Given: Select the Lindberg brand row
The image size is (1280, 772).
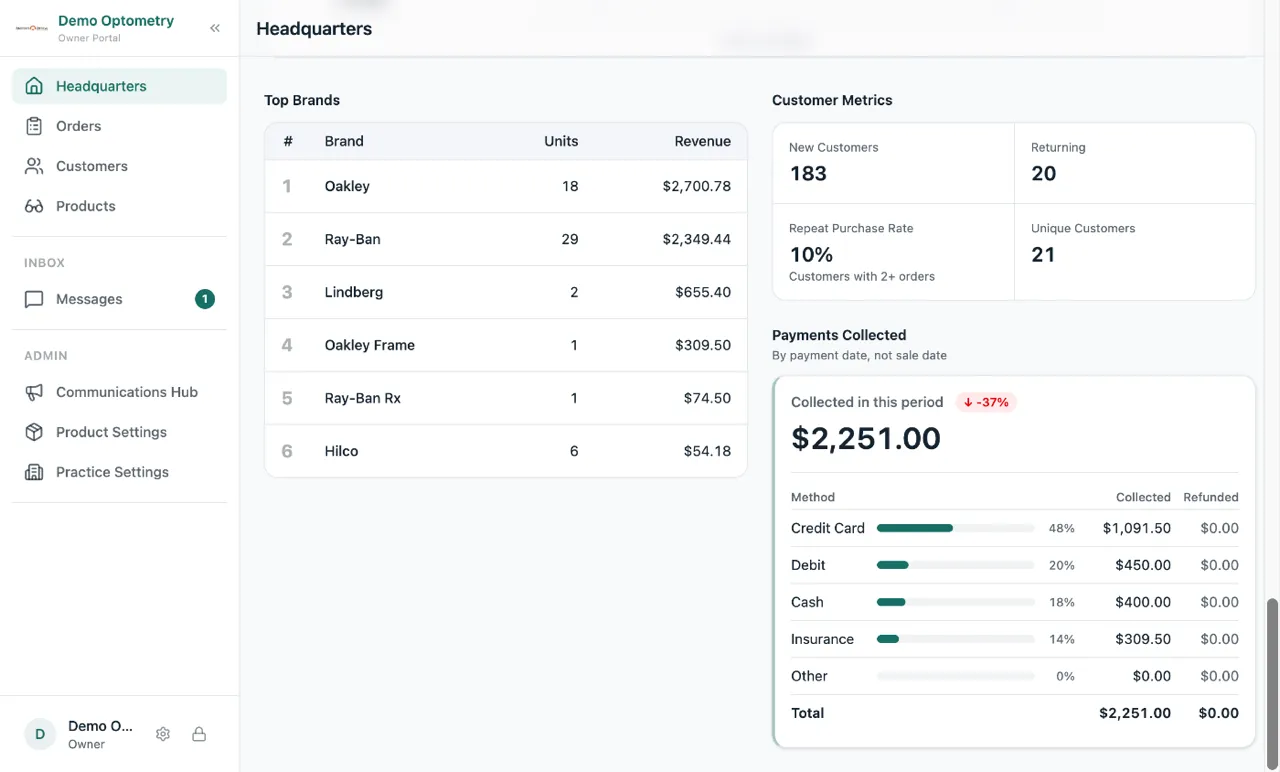Looking at the screenshot, I should (506, 292).
